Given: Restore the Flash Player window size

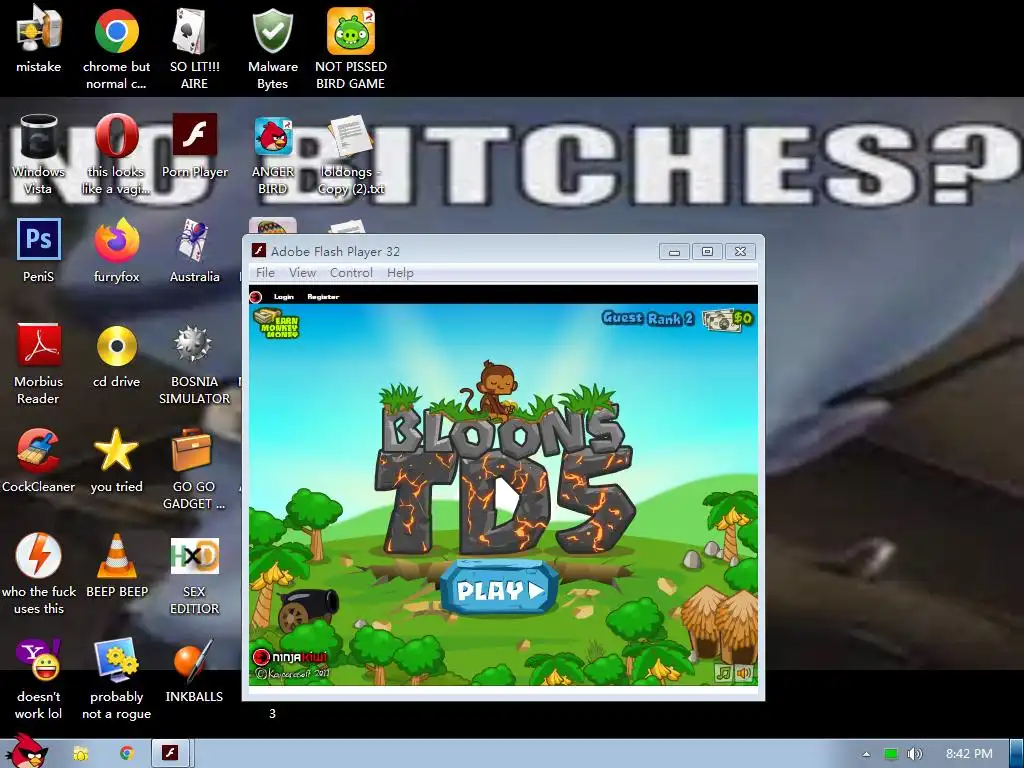Looking at the screenshot, I should coord(707,251).
